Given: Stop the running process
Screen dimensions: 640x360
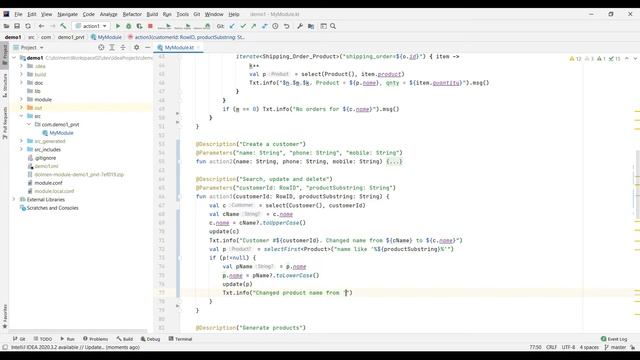Looking at the screenshot, I should pyautogui.click(x=150, y=26).
